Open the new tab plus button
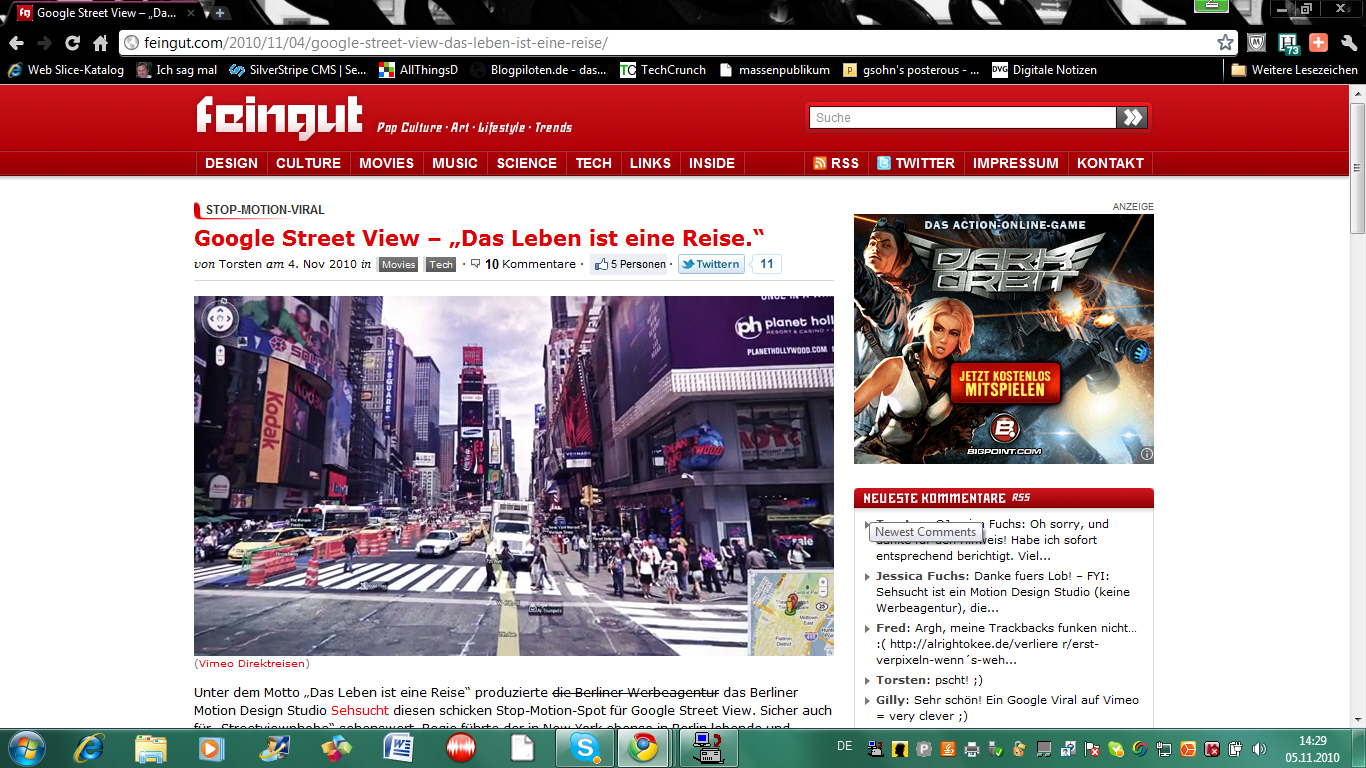The width and height of the screenshot is (1366, 768). 220,13
